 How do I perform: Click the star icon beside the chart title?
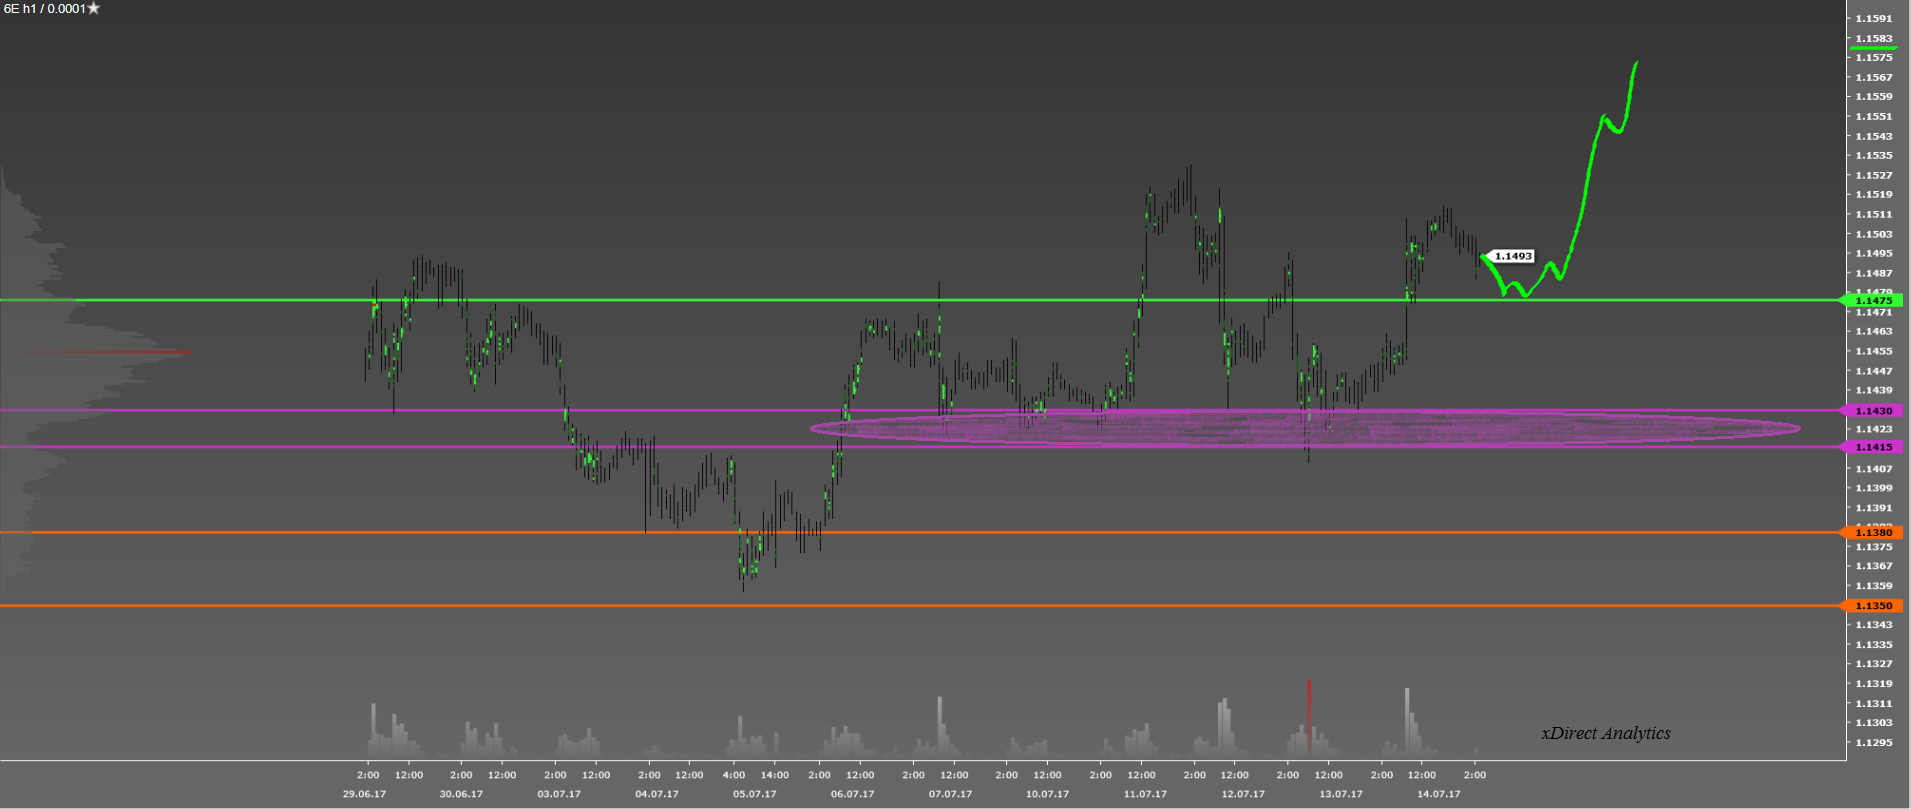click(x=94, y=9)
